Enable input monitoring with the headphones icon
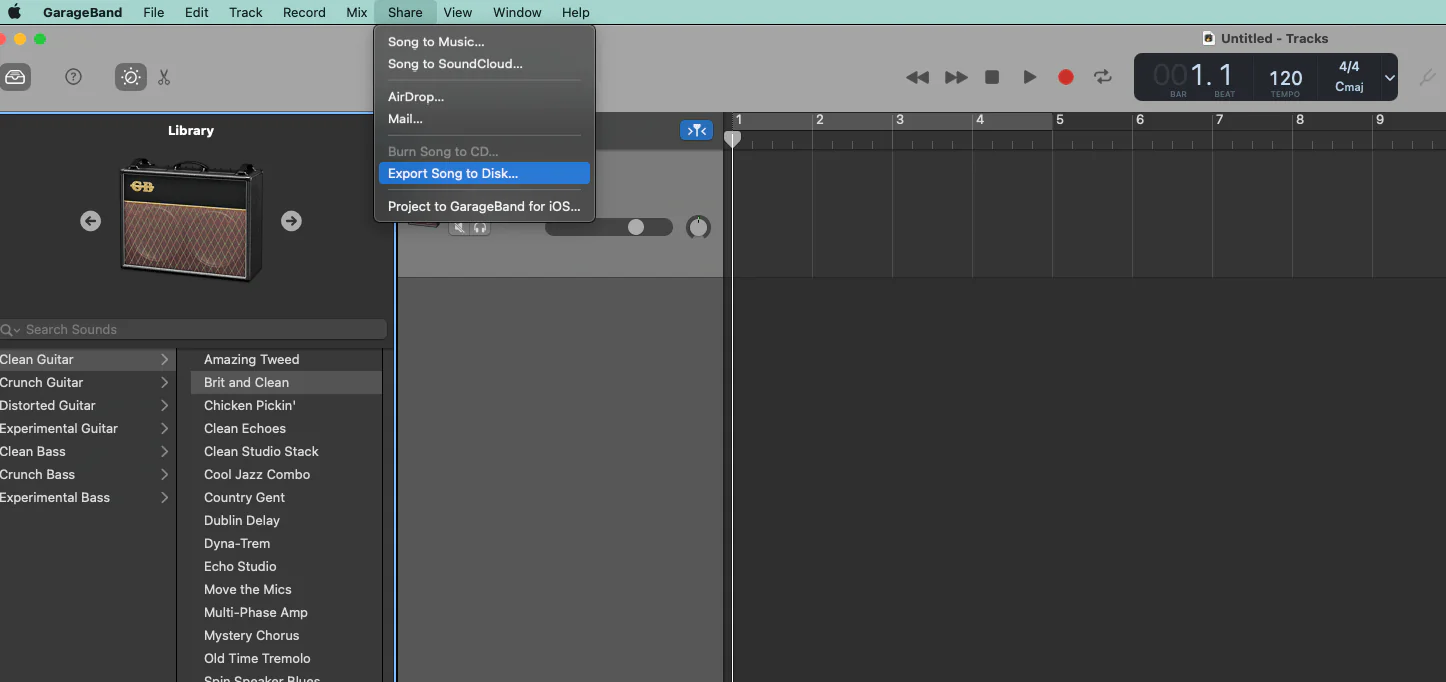The height and width of the screenshot is (682, 1446). click(x=478, y=228)
